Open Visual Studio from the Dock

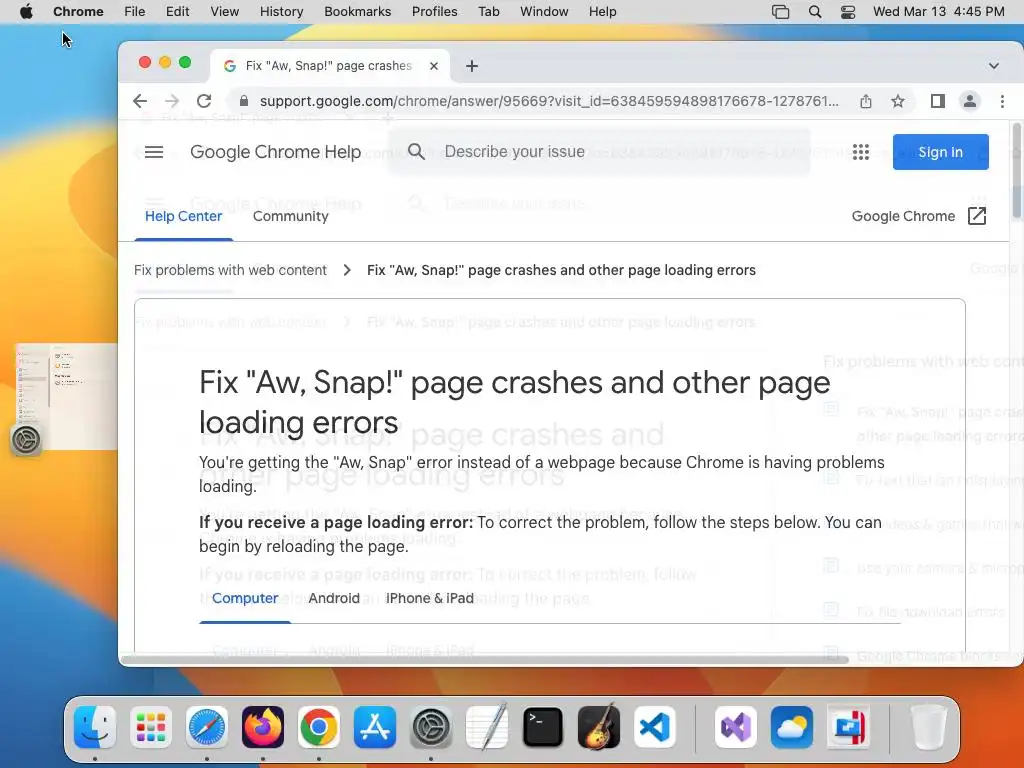[736, 727]
